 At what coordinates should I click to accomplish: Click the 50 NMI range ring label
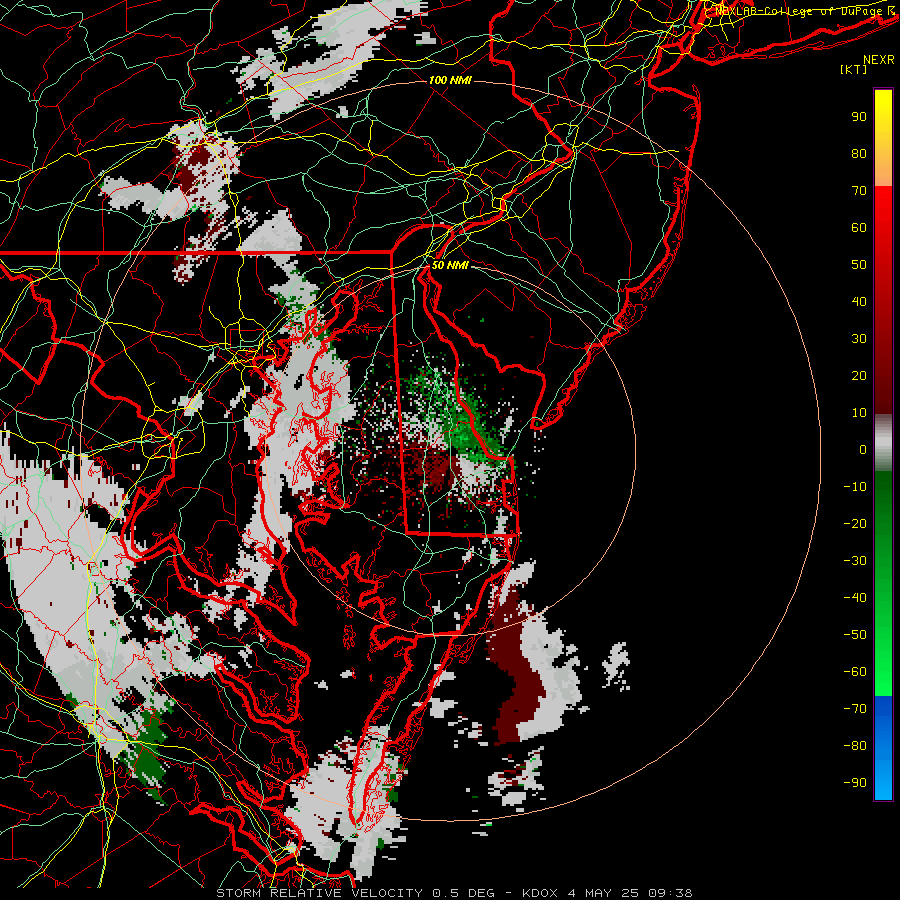click(x=450, y=265)
